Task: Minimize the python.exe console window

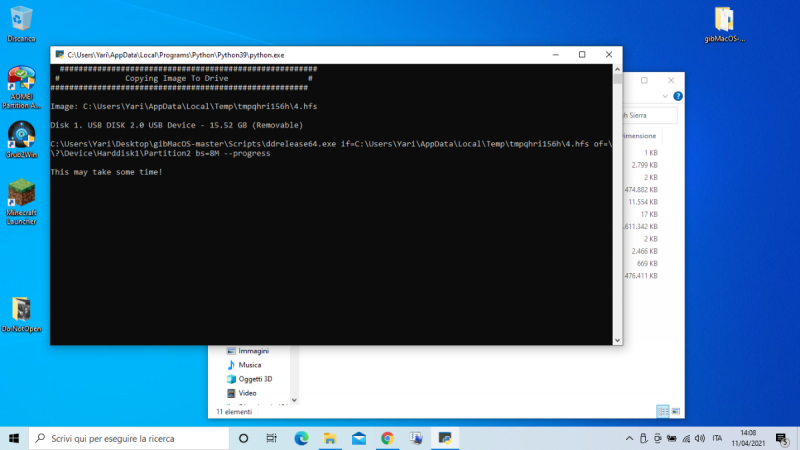Action: point(556,55)
